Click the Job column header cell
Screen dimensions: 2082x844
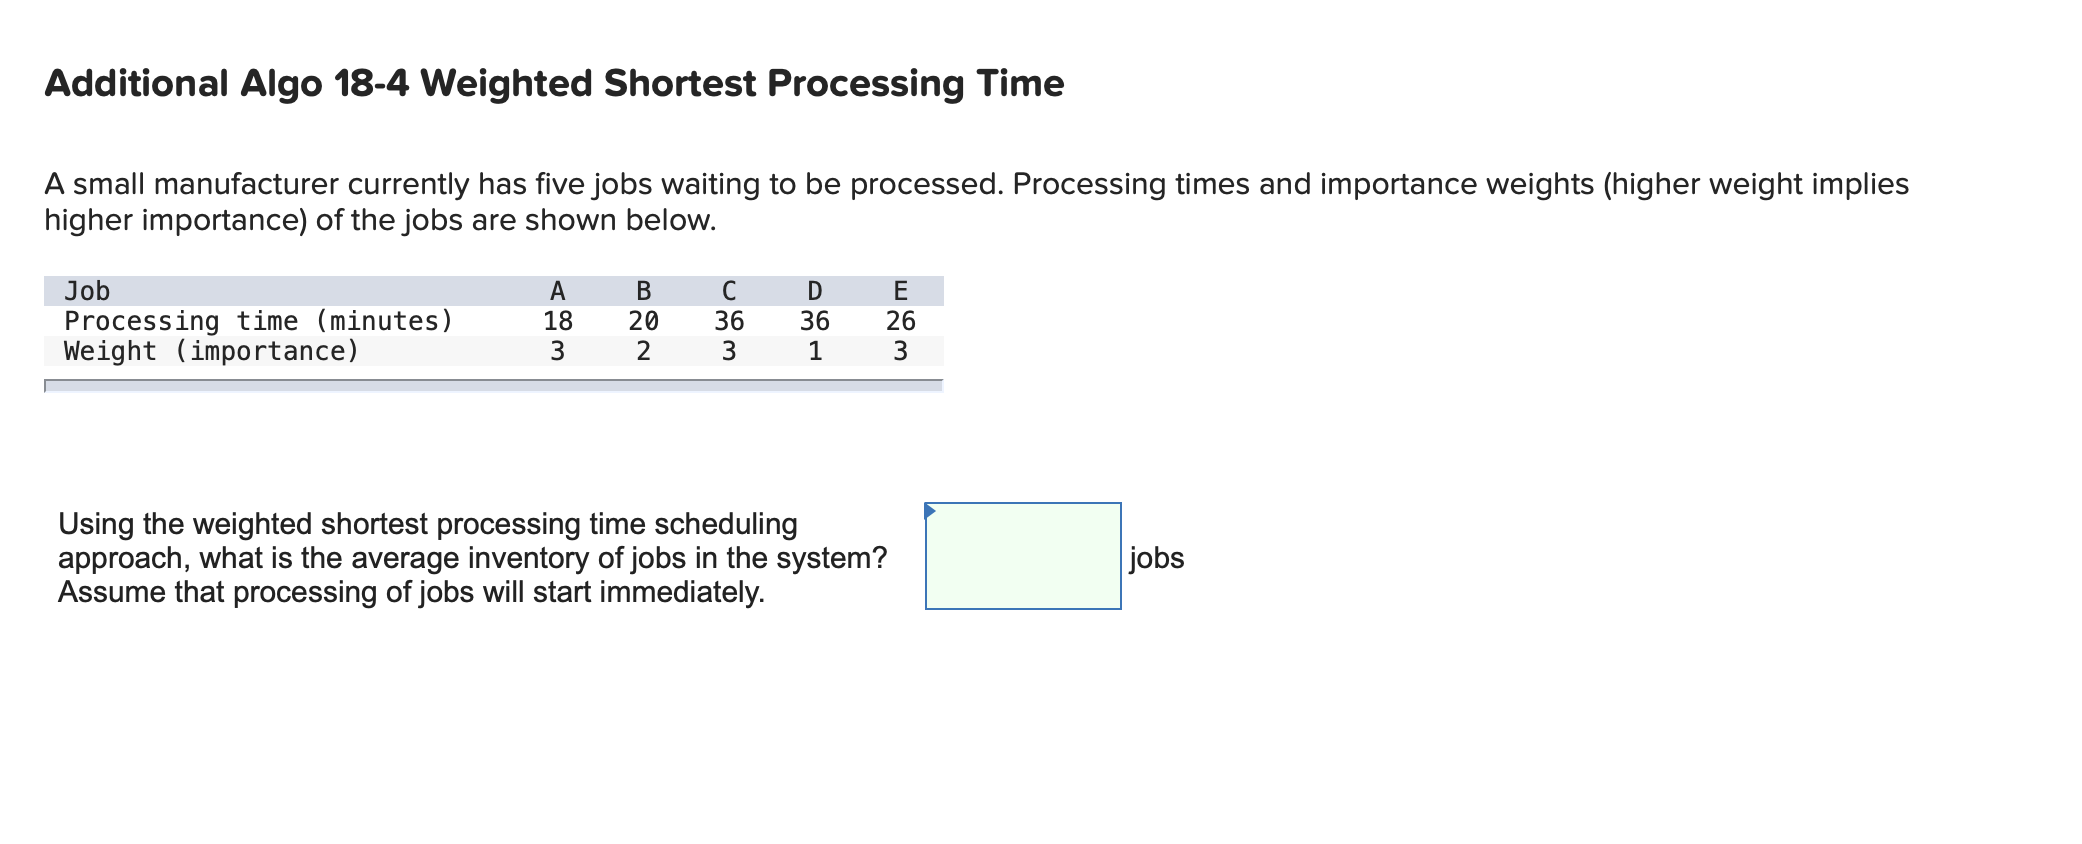pyautogui.click(x=85, y=292)
